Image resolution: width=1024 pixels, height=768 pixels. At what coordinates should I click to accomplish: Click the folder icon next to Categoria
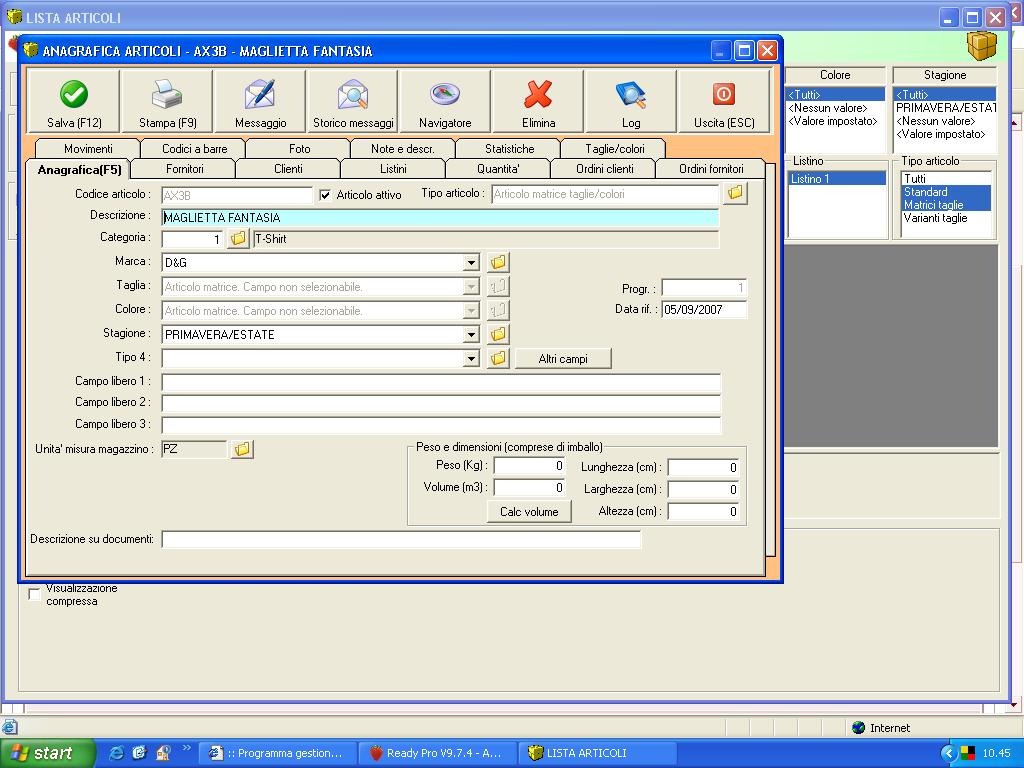pyautogui.click(x=238, y=239)
